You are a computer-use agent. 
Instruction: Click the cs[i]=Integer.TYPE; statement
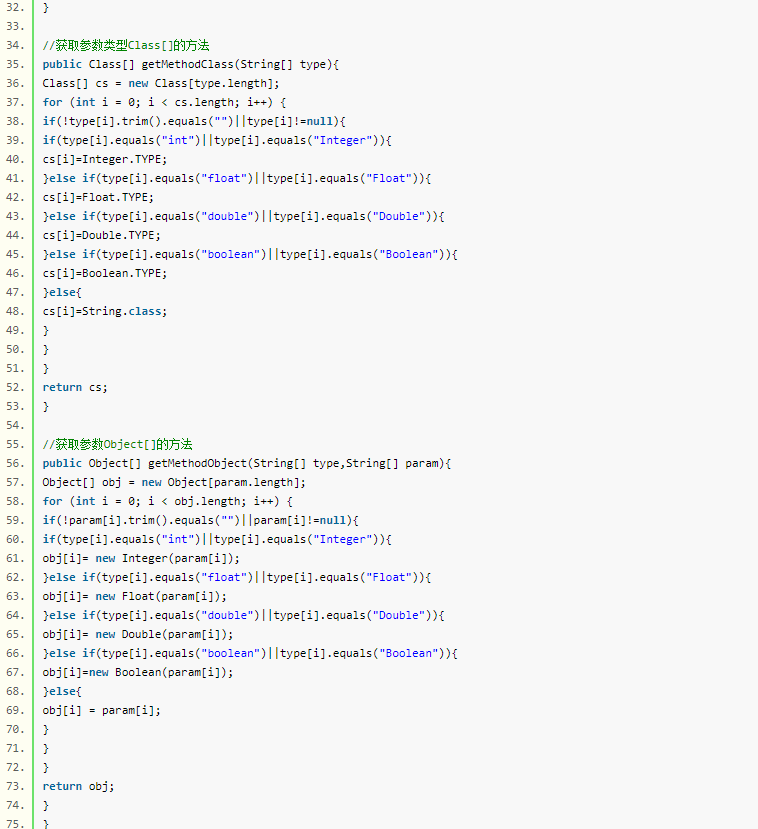pyautogui.click(x=105, y=159)
